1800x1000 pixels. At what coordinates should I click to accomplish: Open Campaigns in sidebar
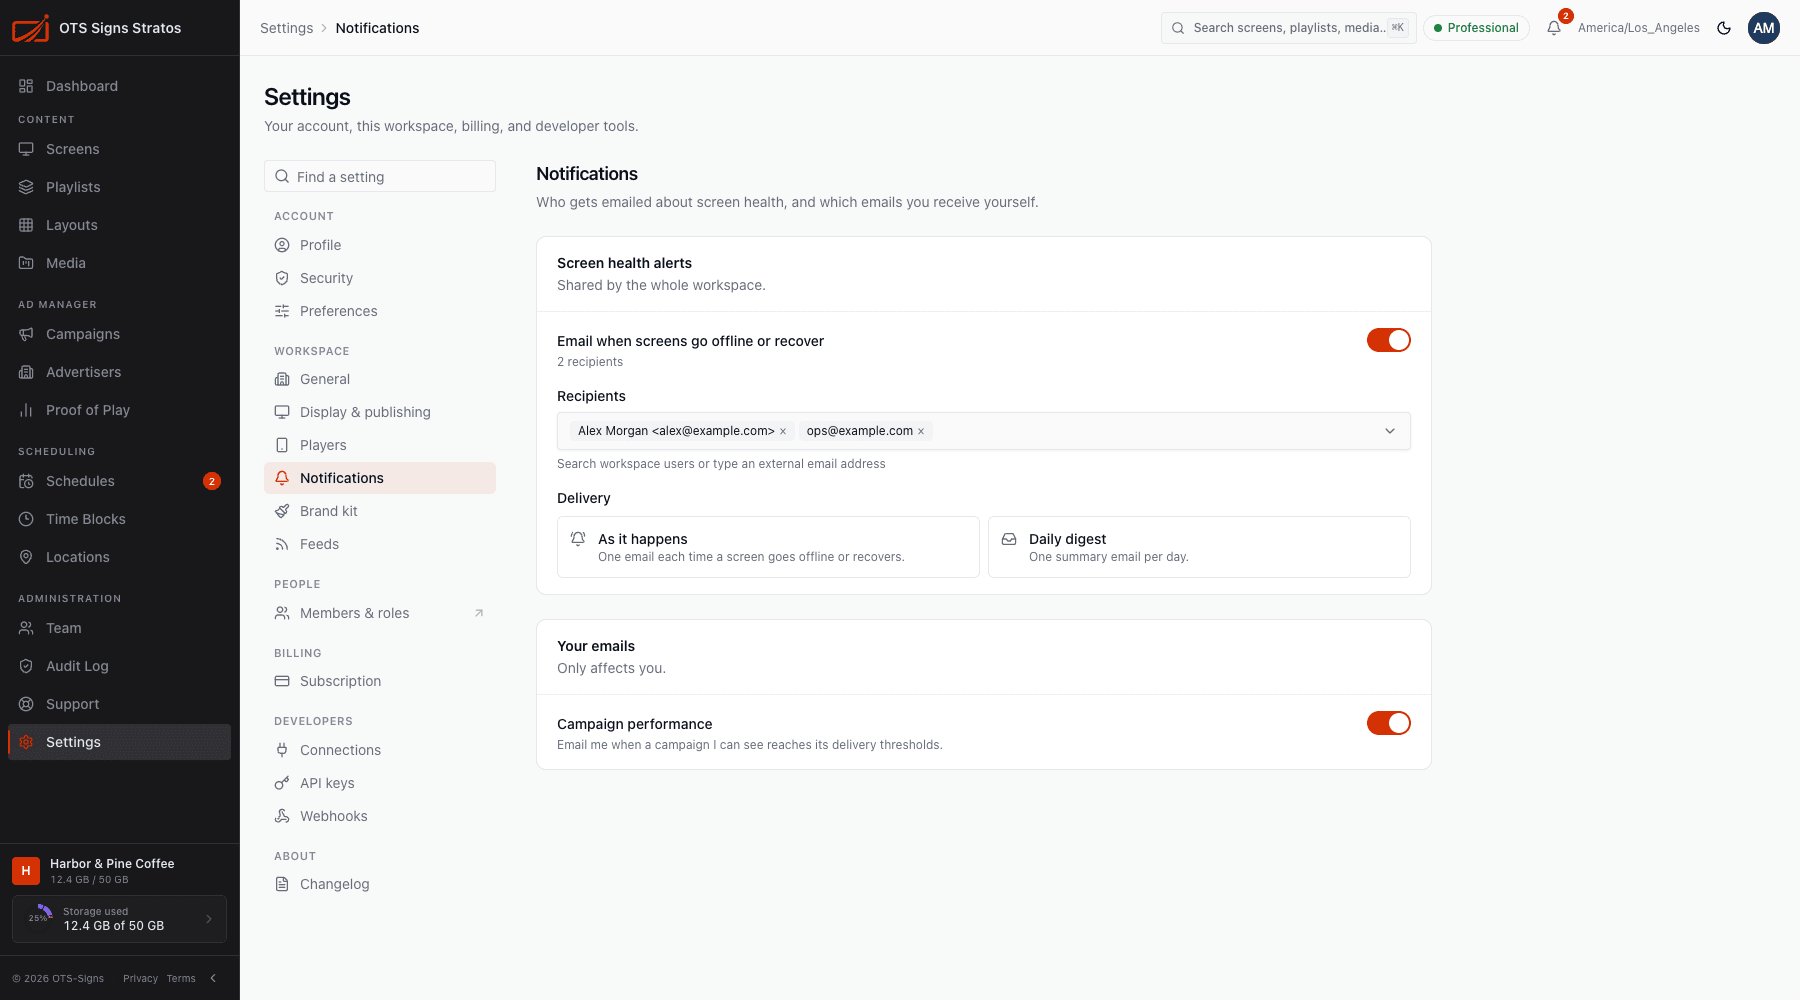click(119, 334)
